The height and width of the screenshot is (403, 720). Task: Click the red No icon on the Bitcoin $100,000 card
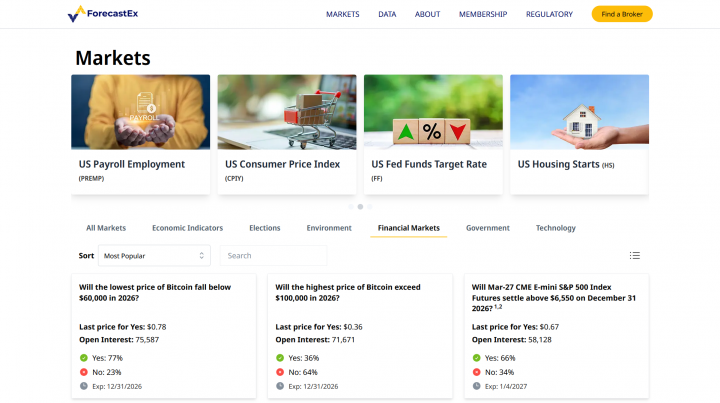tap(280, 372)
